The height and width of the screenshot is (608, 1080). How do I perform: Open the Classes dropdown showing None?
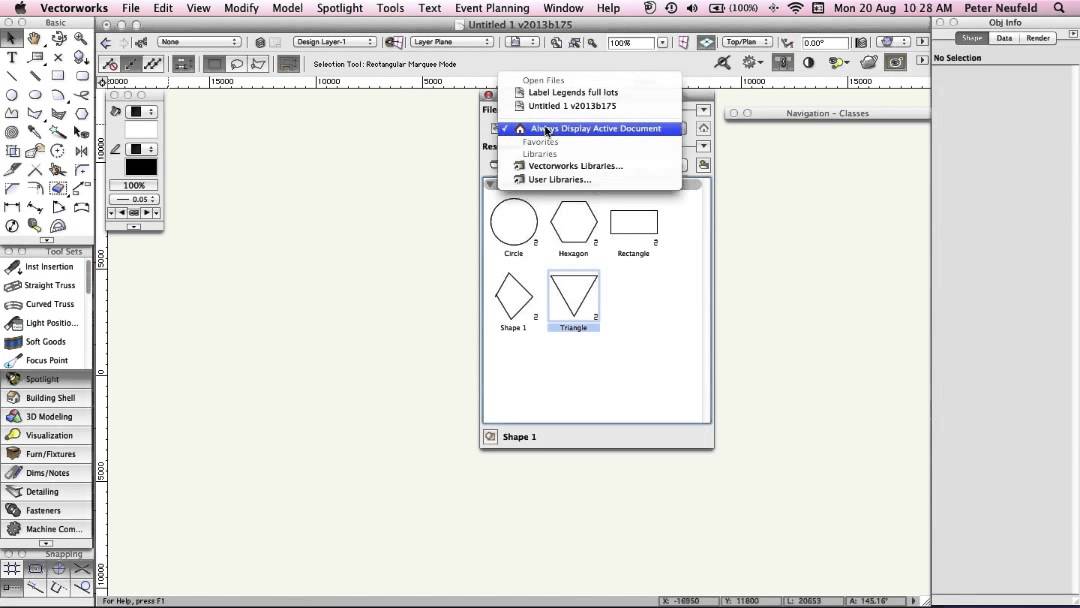point(199,42)
